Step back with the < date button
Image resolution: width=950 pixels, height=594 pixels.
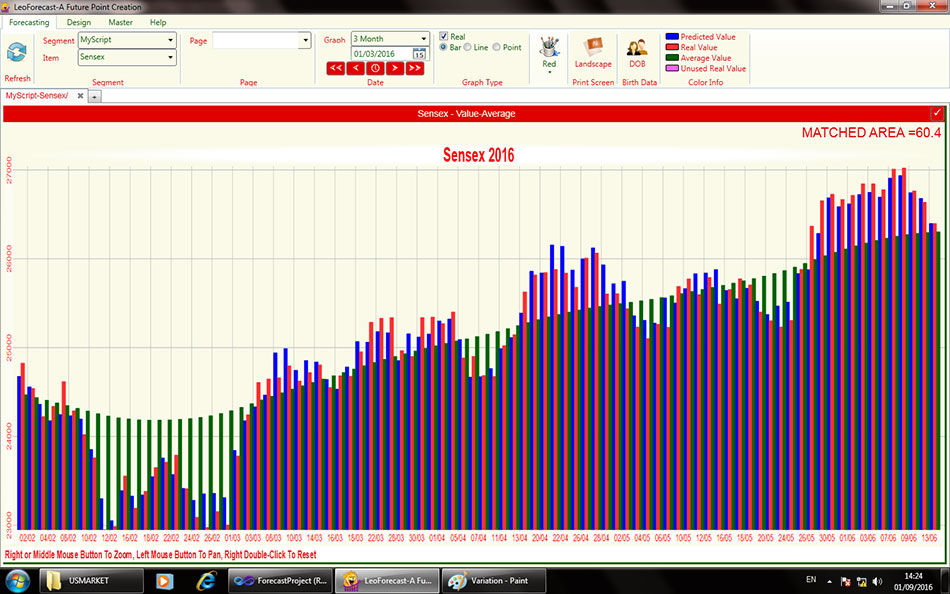[356, 68]
